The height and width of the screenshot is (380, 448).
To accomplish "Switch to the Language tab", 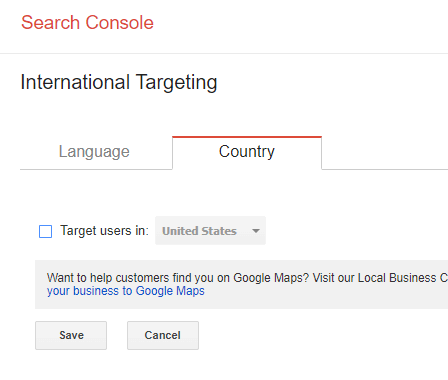I will coord(94,152).
